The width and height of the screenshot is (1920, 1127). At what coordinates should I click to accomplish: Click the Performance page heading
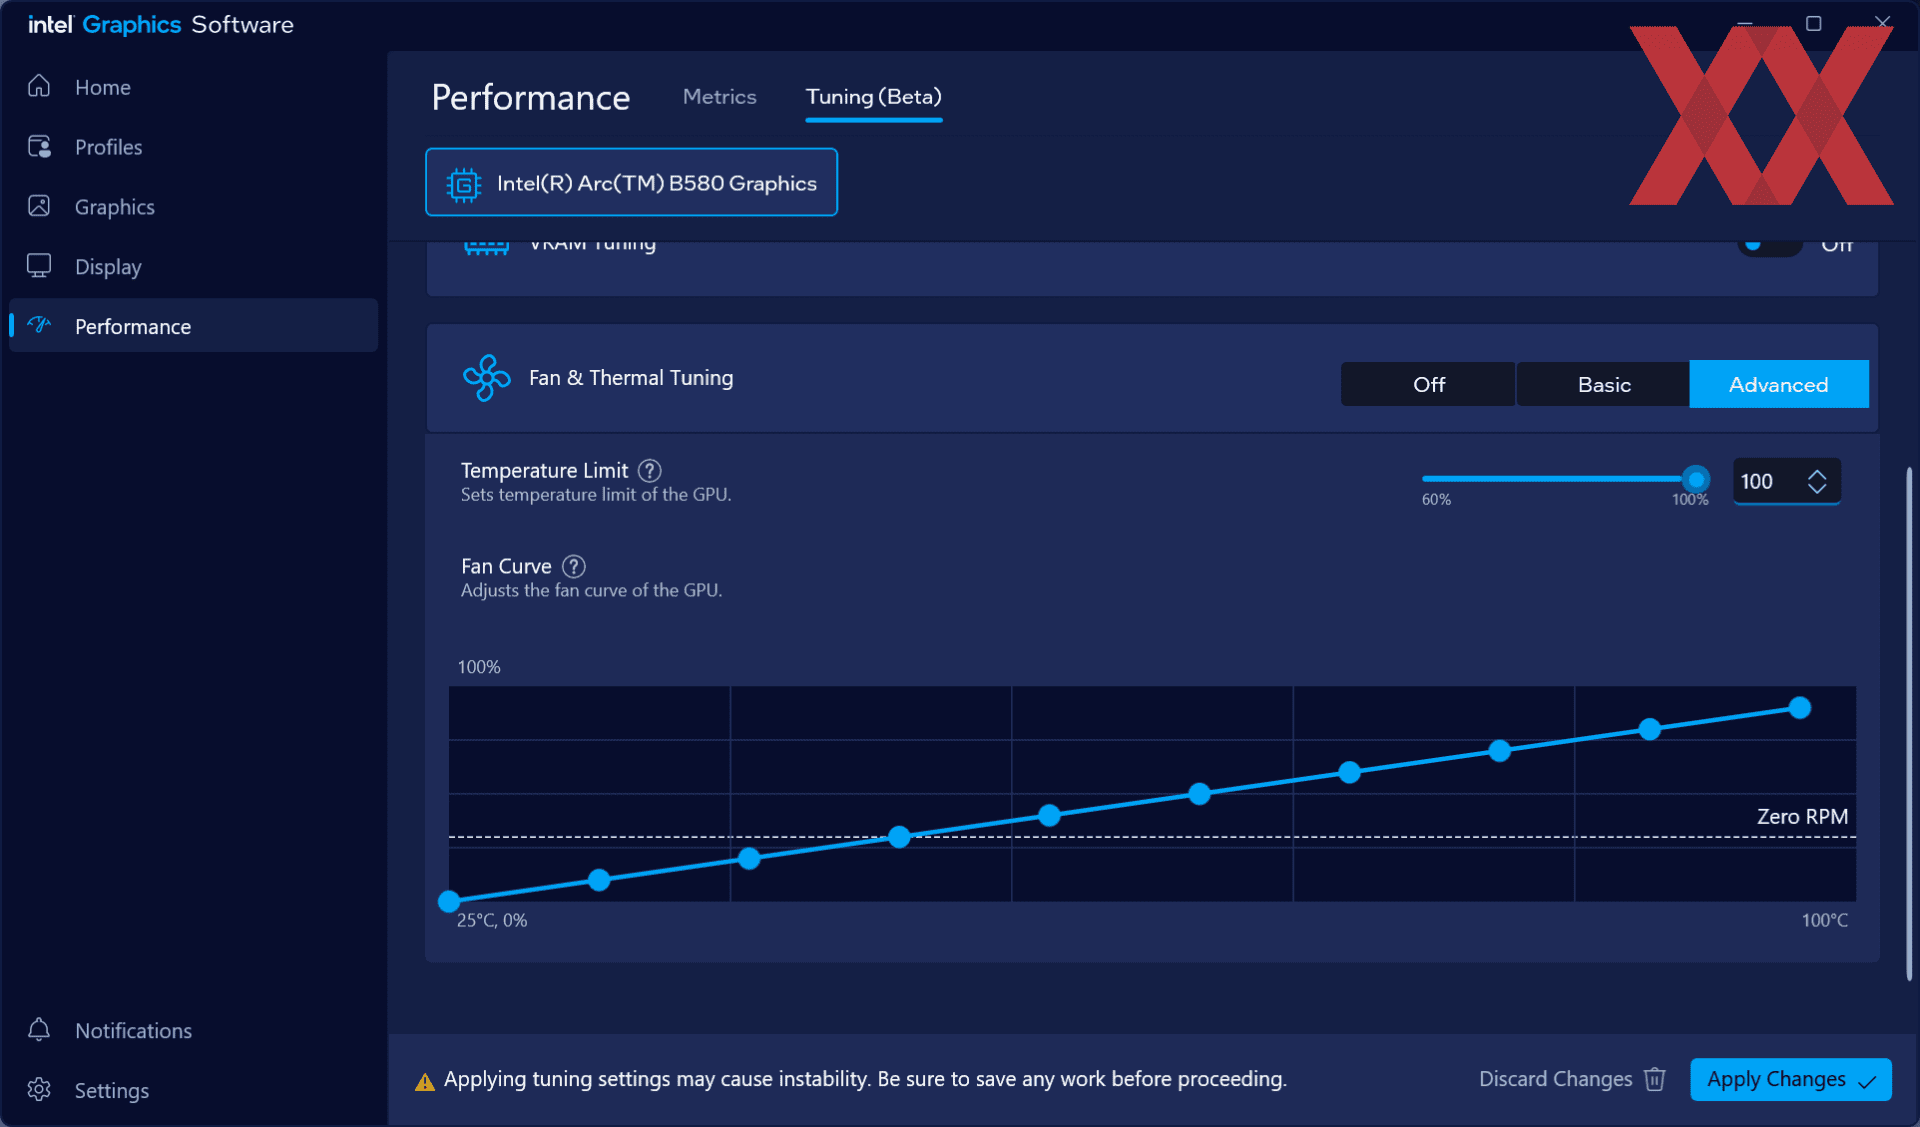point(531,98)
